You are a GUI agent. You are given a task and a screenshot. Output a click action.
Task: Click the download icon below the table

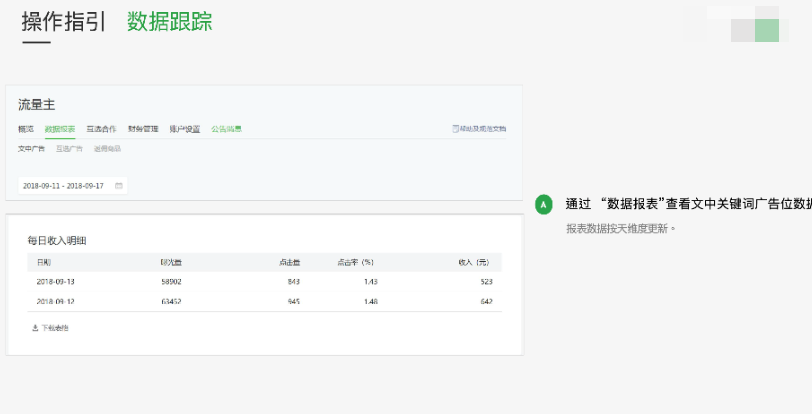click(x=35, y=328)
